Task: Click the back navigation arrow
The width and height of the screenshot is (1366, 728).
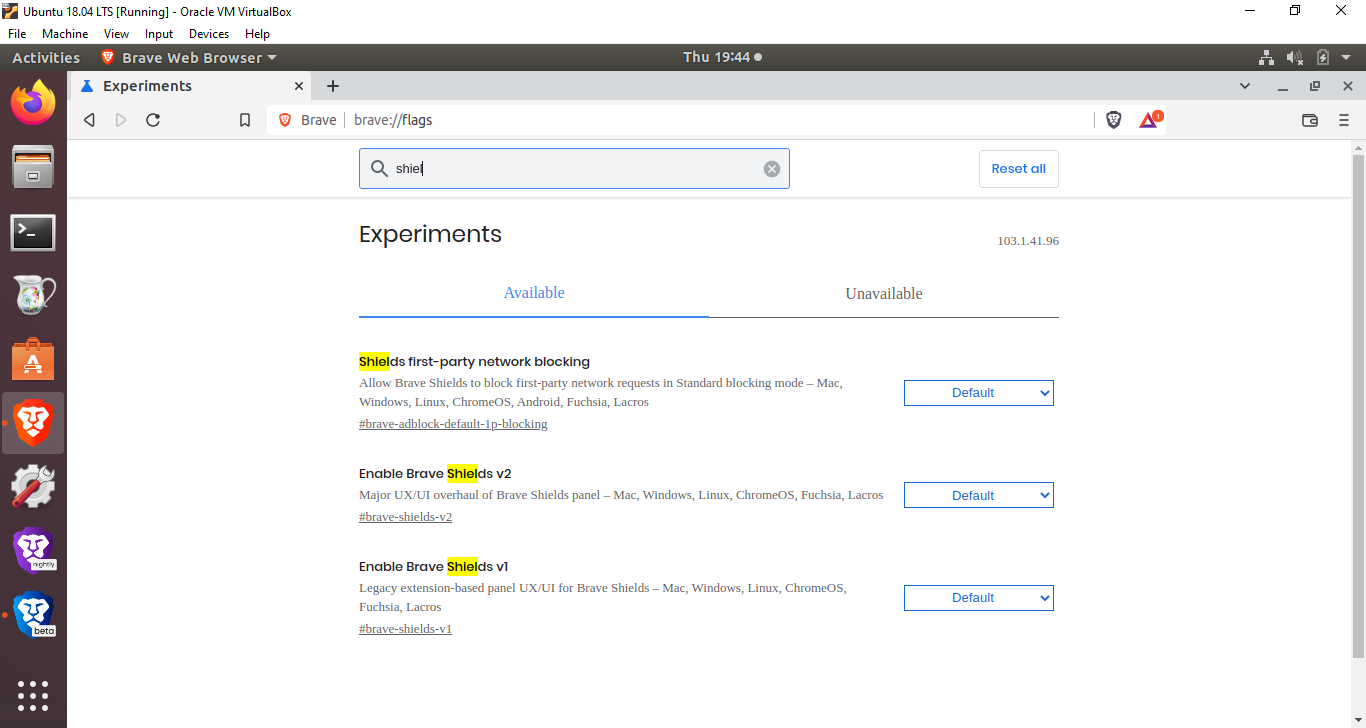Action: pyautogui.click(x=89, y=119)
